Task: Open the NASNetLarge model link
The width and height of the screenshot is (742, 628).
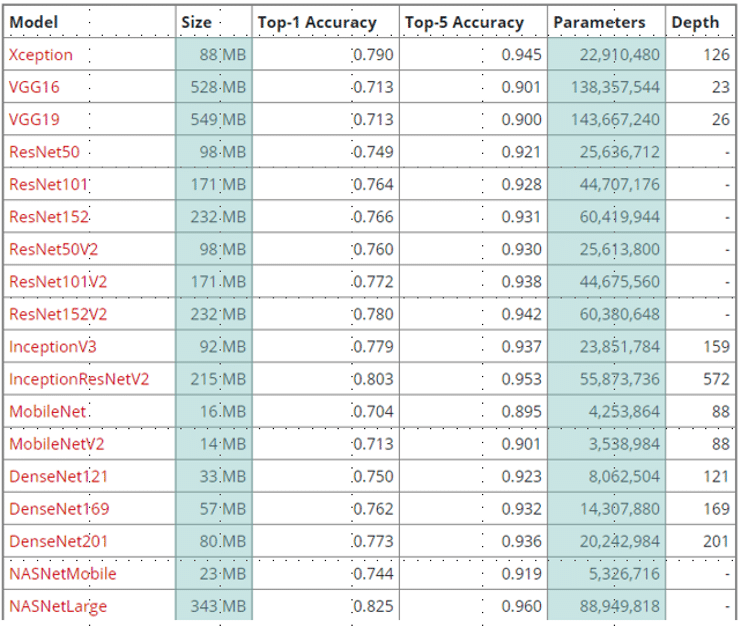Action: (58, 606)
